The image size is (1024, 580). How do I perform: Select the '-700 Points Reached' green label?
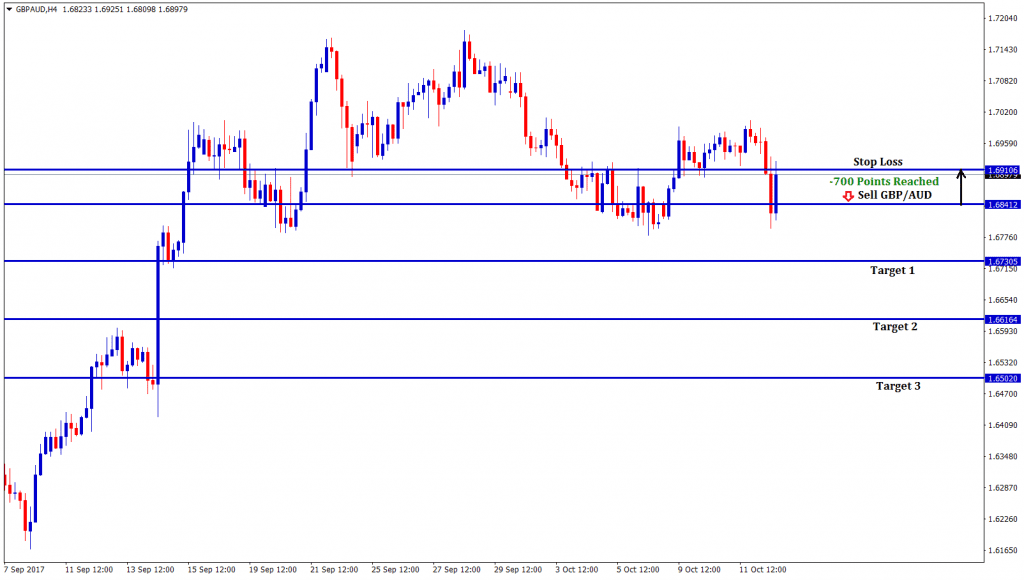[x=884, y=182]
